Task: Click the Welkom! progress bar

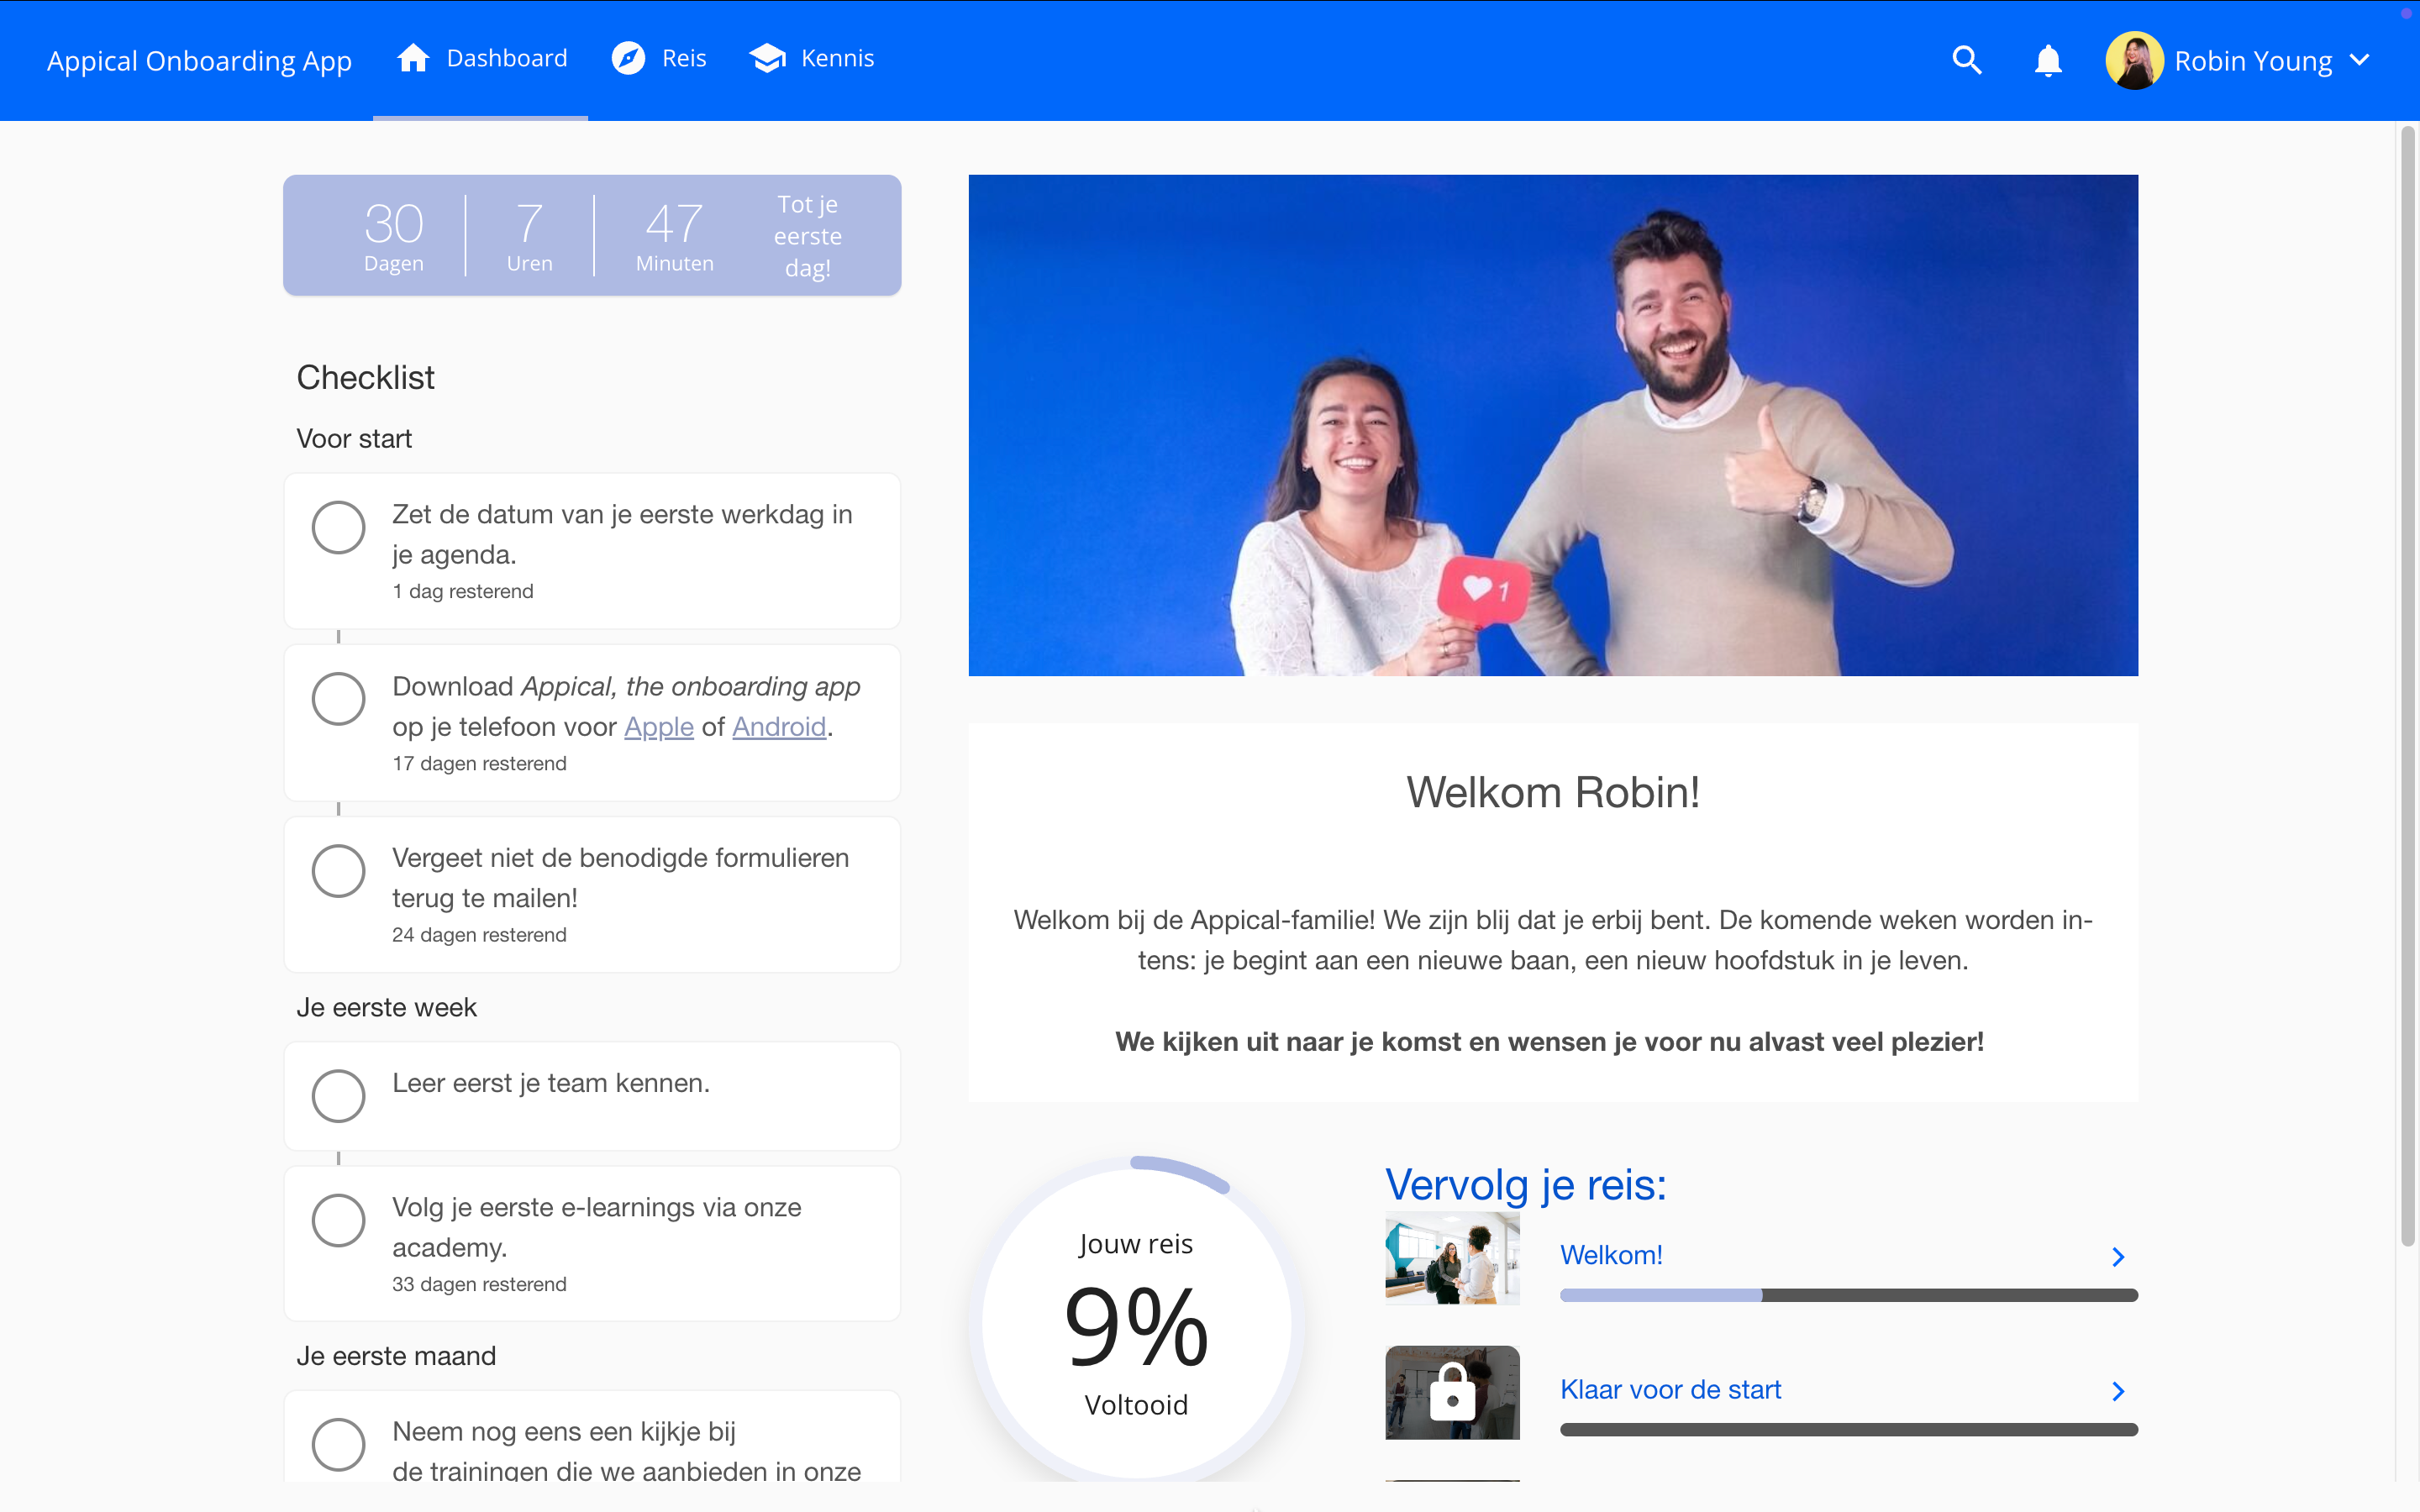Action: click(1848, 1295)
